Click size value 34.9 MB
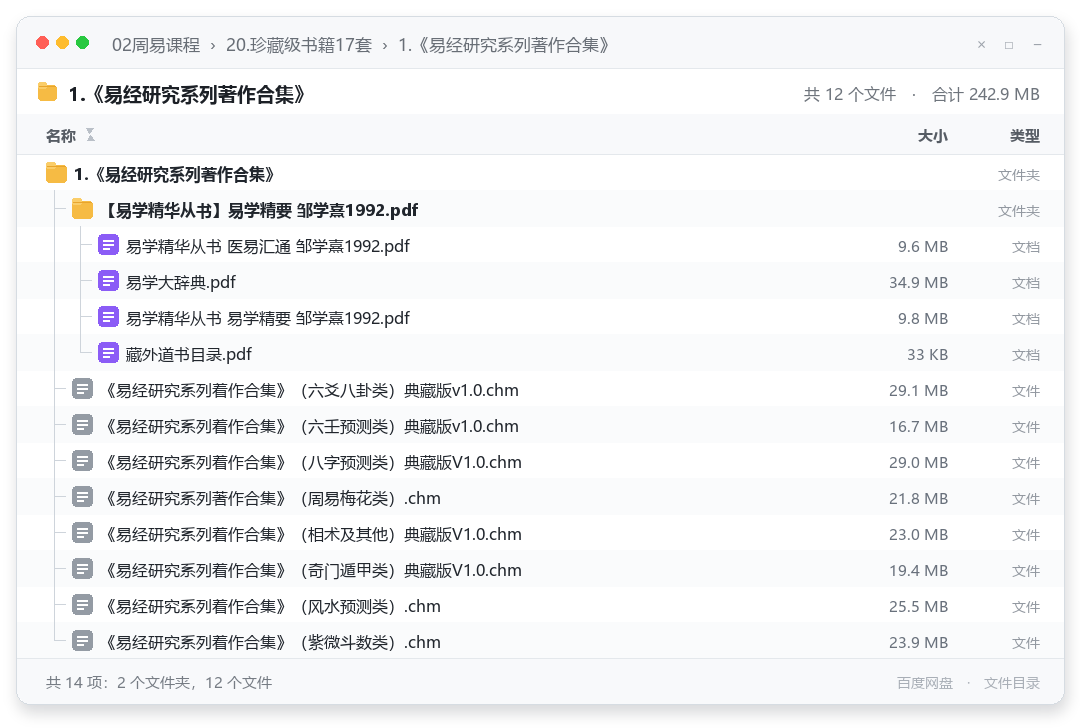 tap(918, 282)
